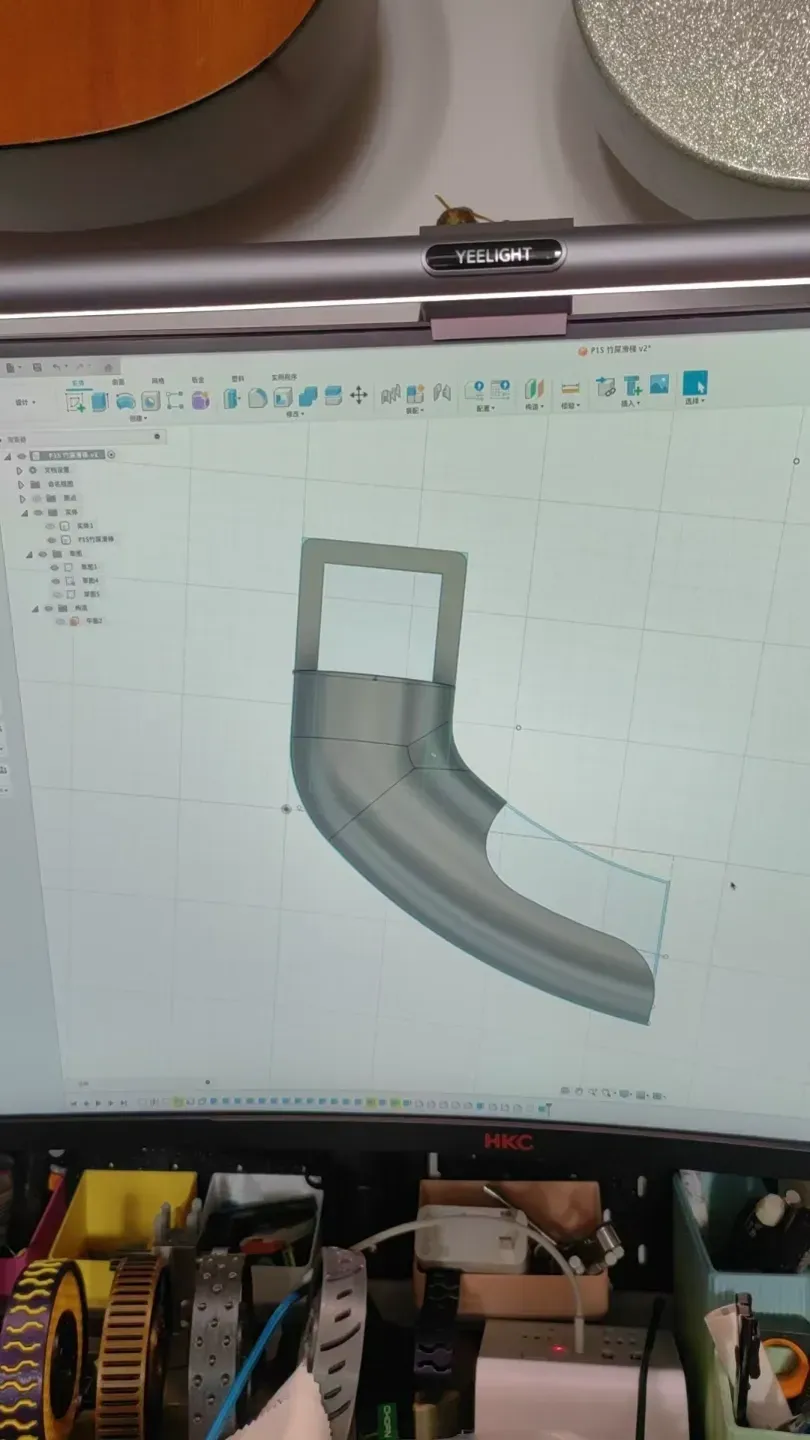Screen dimensions: 810x1440
Task: Collapse the 实体 bodies folder
Action: (x=24, y=513)
